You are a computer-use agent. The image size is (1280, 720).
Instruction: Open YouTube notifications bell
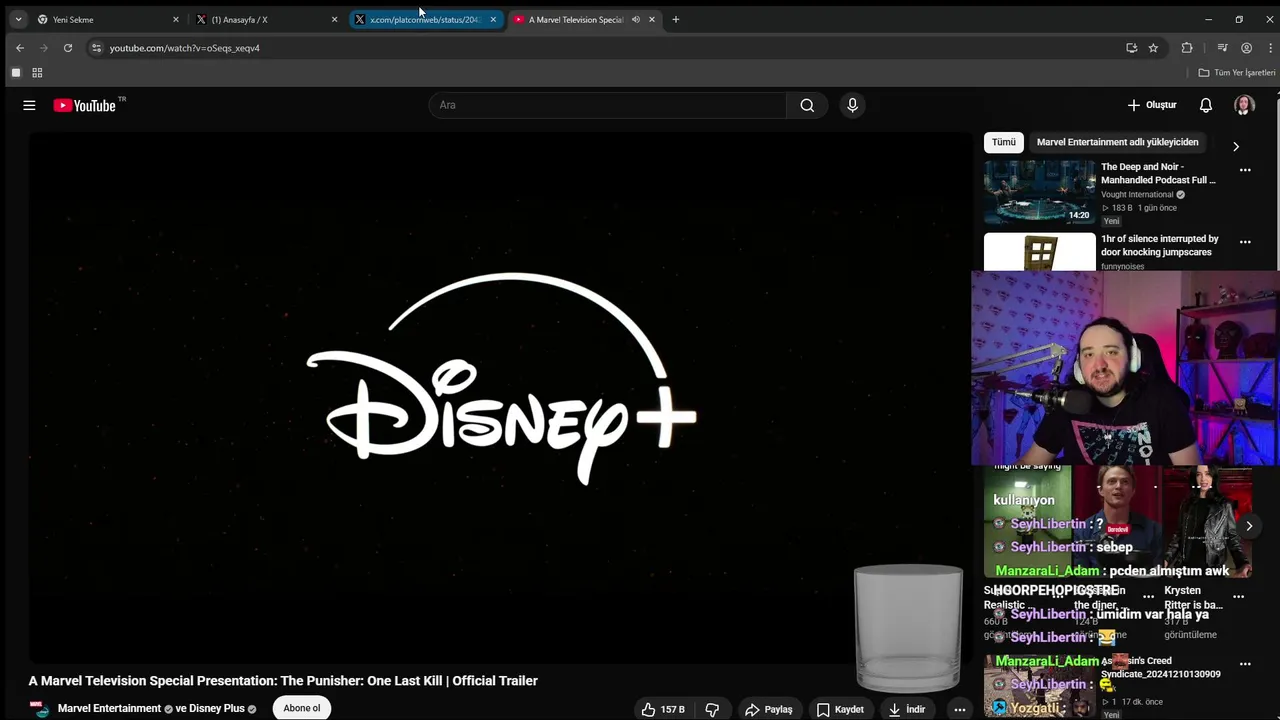point(1206,105)
